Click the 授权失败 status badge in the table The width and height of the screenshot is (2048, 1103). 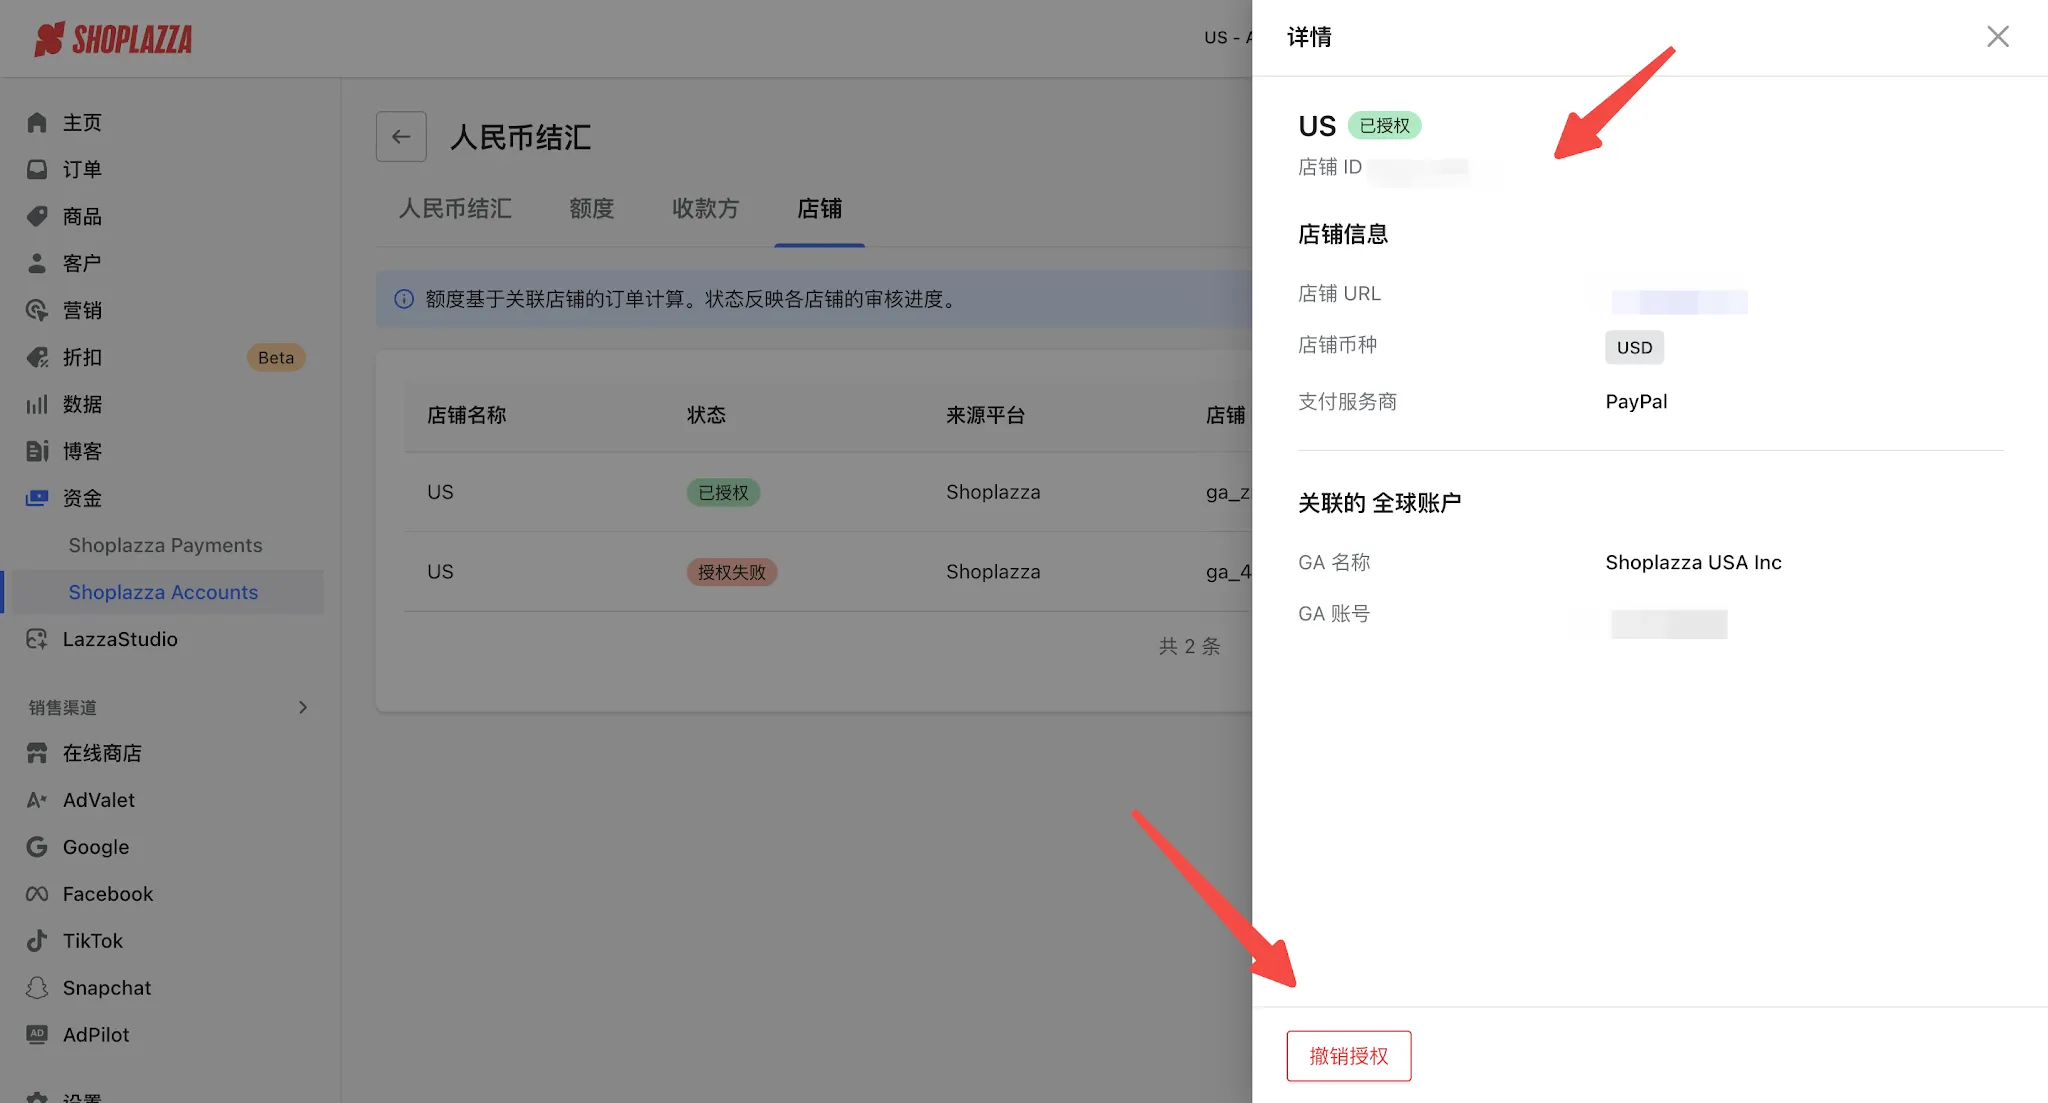tap(732, 572)
